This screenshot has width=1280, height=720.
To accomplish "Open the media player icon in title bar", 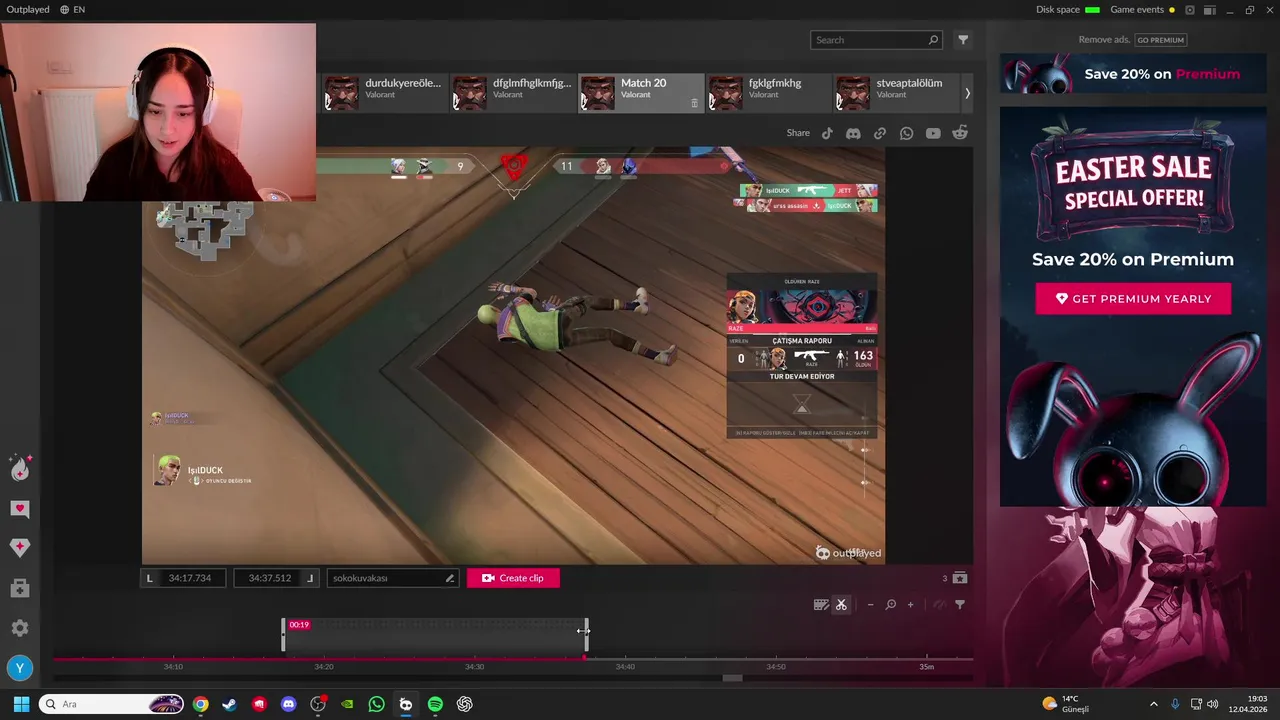I will click(1190, 10).
